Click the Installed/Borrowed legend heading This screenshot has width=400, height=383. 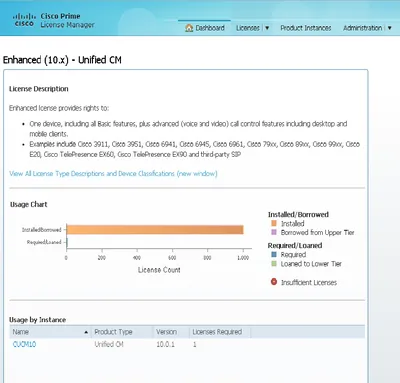pos(298,214)
